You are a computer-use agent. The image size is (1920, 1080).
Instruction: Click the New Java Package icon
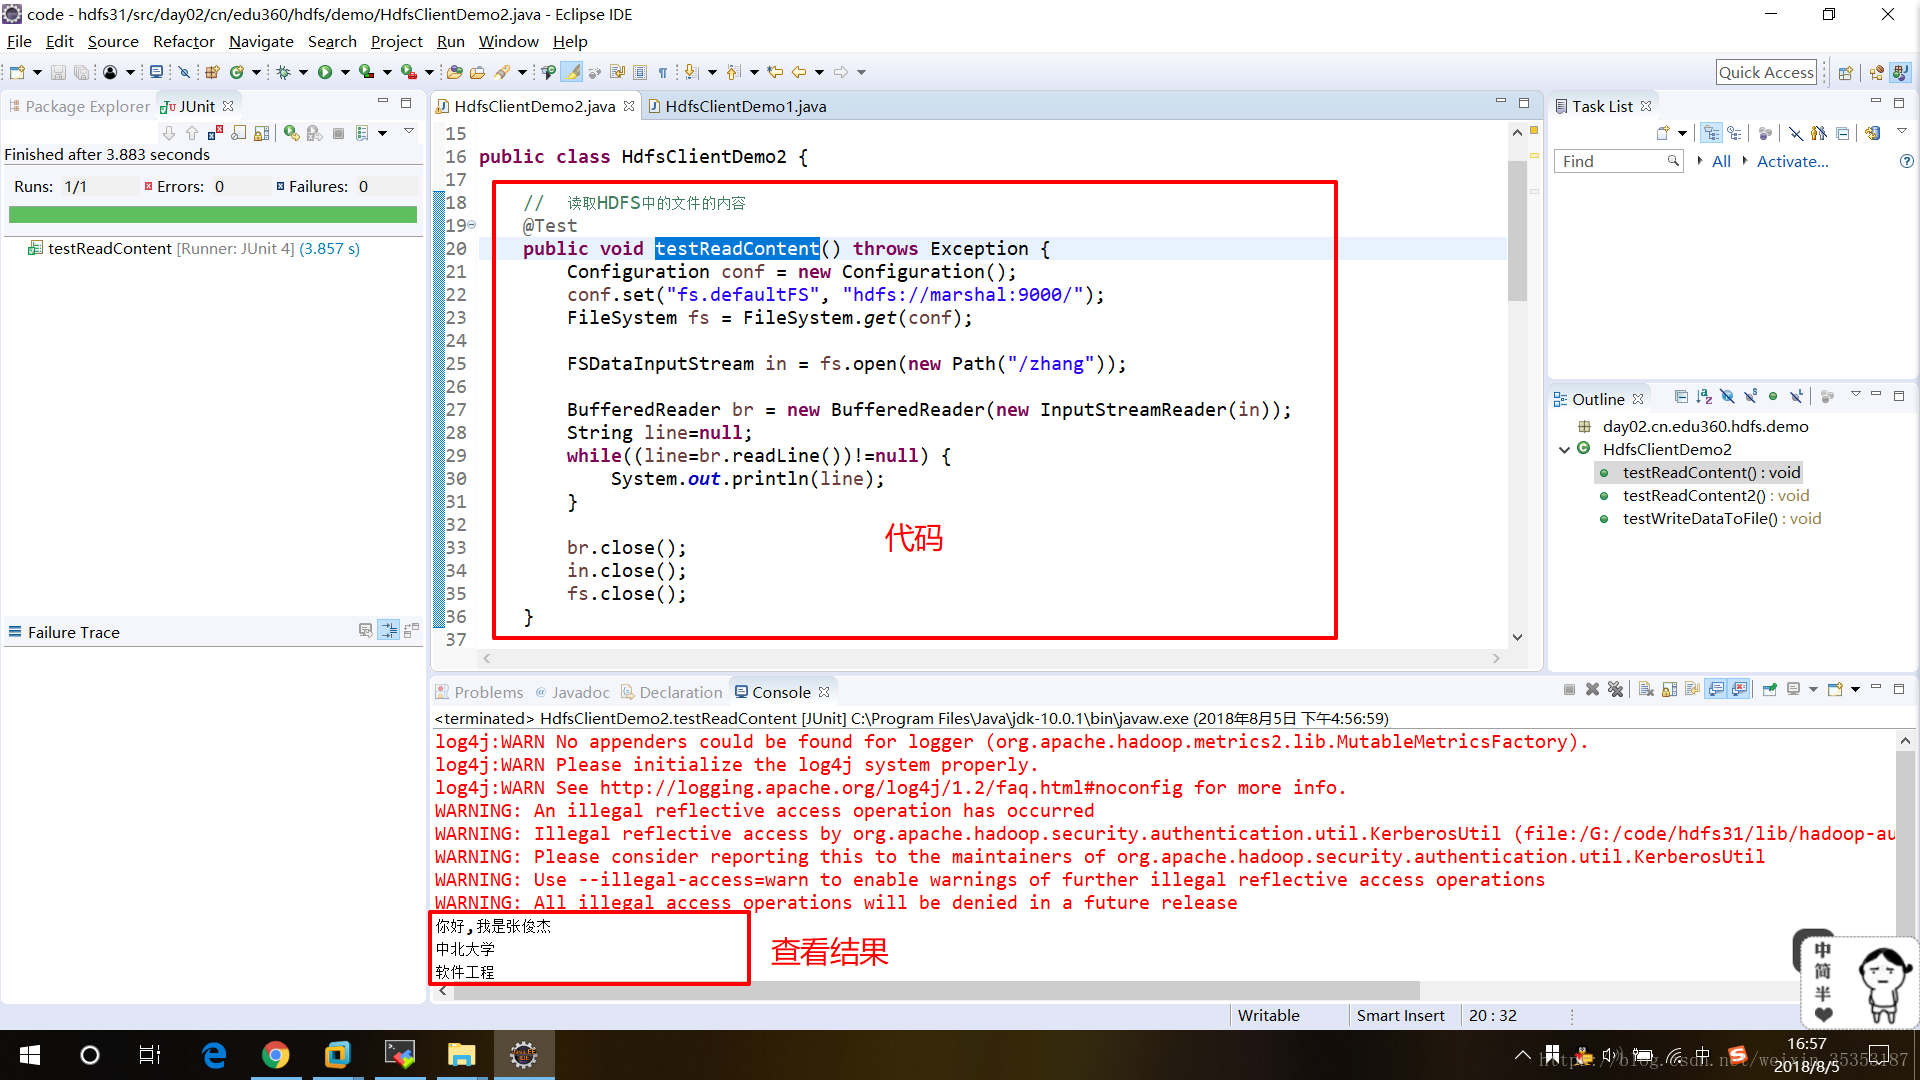tap(212, 72)
